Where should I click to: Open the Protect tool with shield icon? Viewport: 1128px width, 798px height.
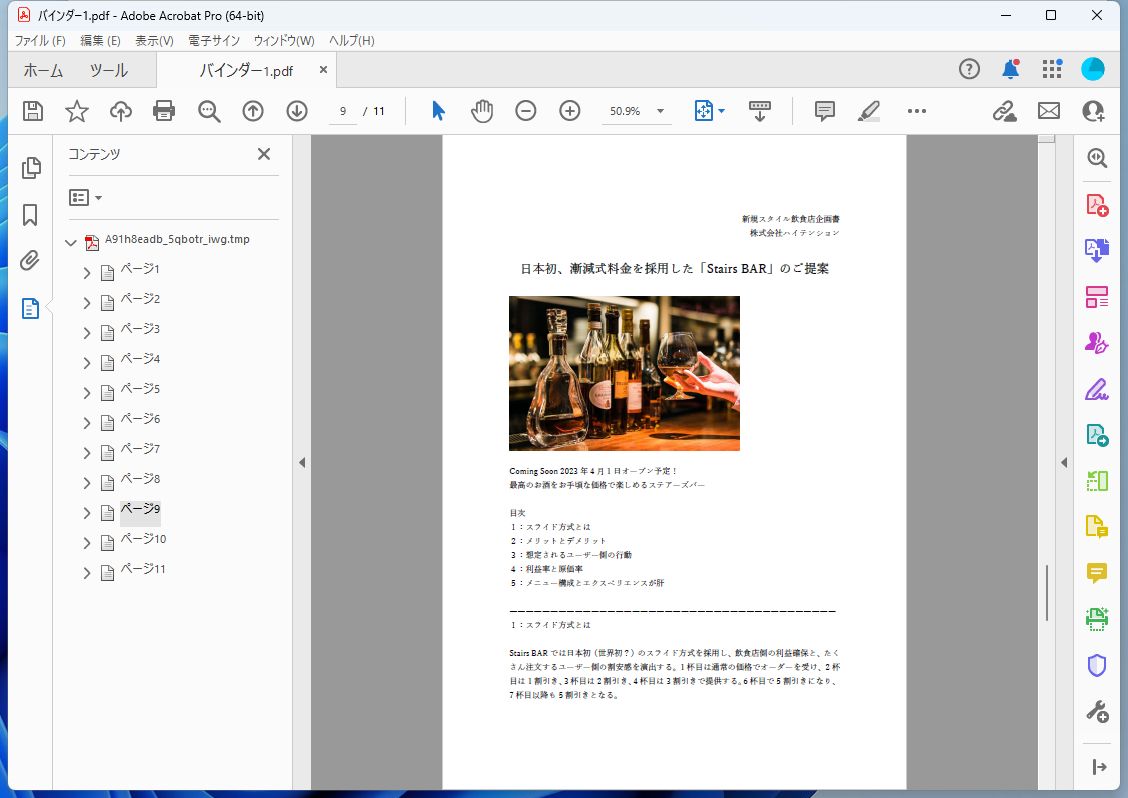1097,665
